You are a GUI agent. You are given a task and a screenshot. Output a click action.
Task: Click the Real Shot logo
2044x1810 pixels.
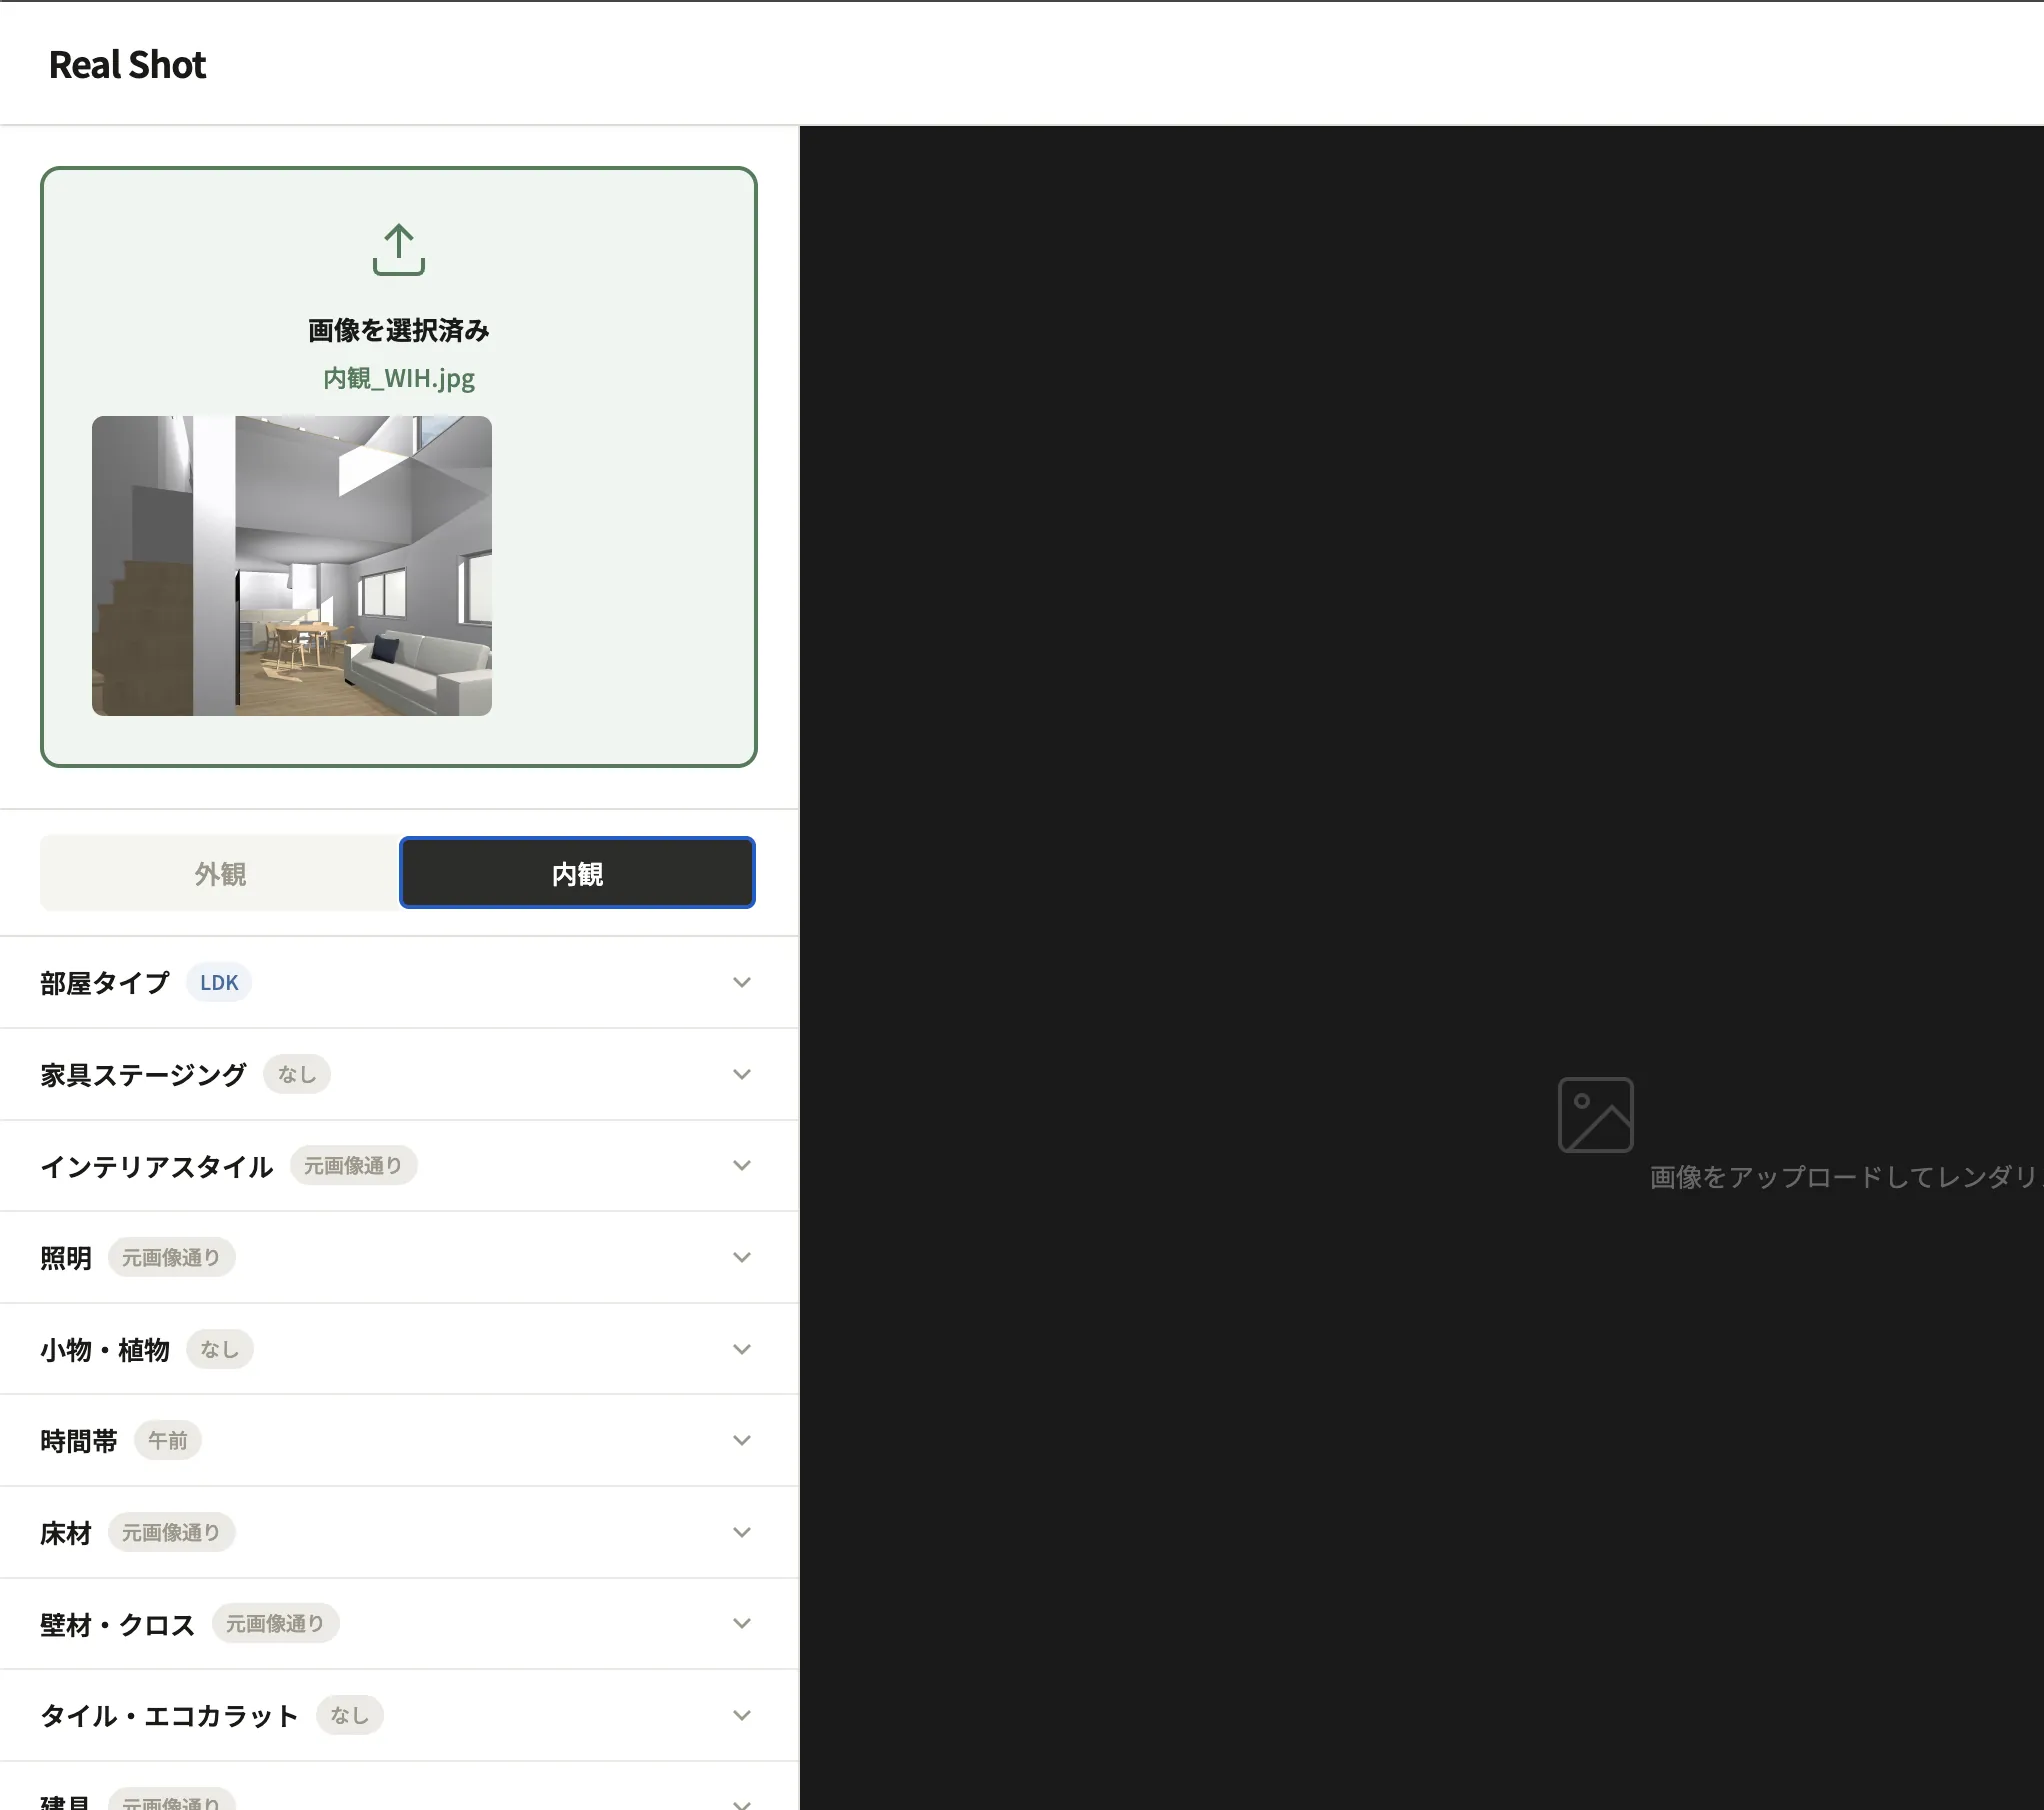[127, 65]
